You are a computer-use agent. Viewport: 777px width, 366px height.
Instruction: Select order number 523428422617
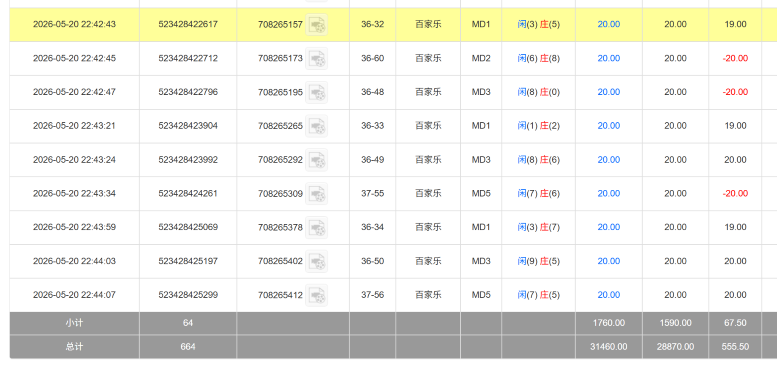tap(188, 24)
